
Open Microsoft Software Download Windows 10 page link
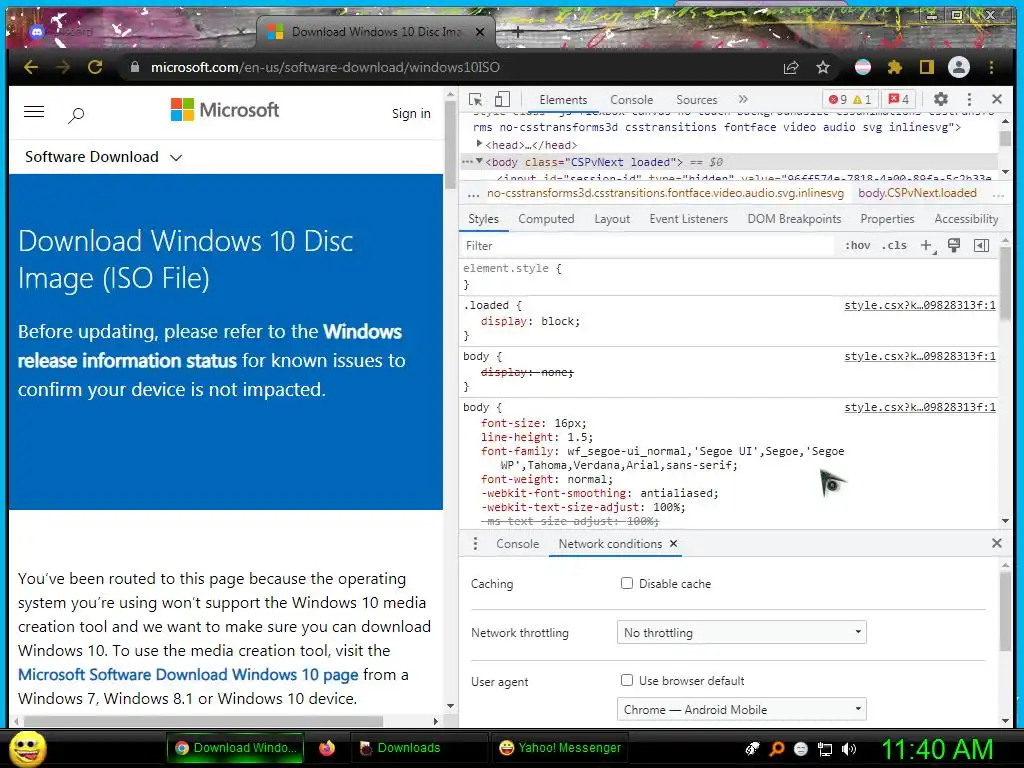188,675
